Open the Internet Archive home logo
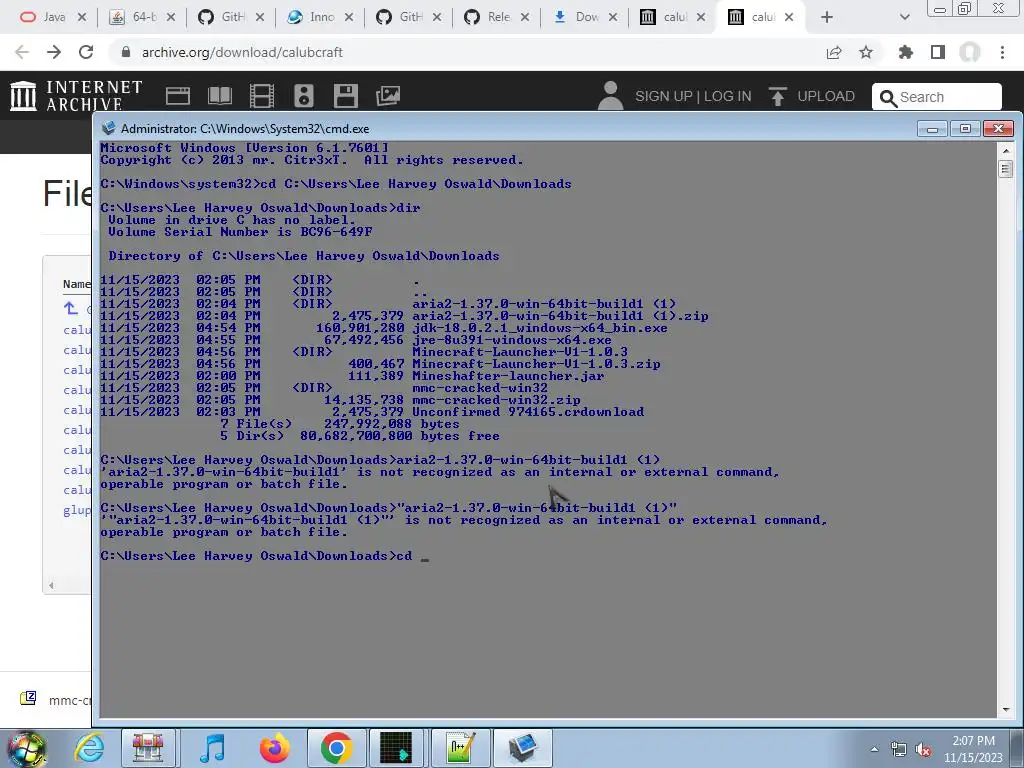This screenshot has width=1024, height=768. pos(76,95)
